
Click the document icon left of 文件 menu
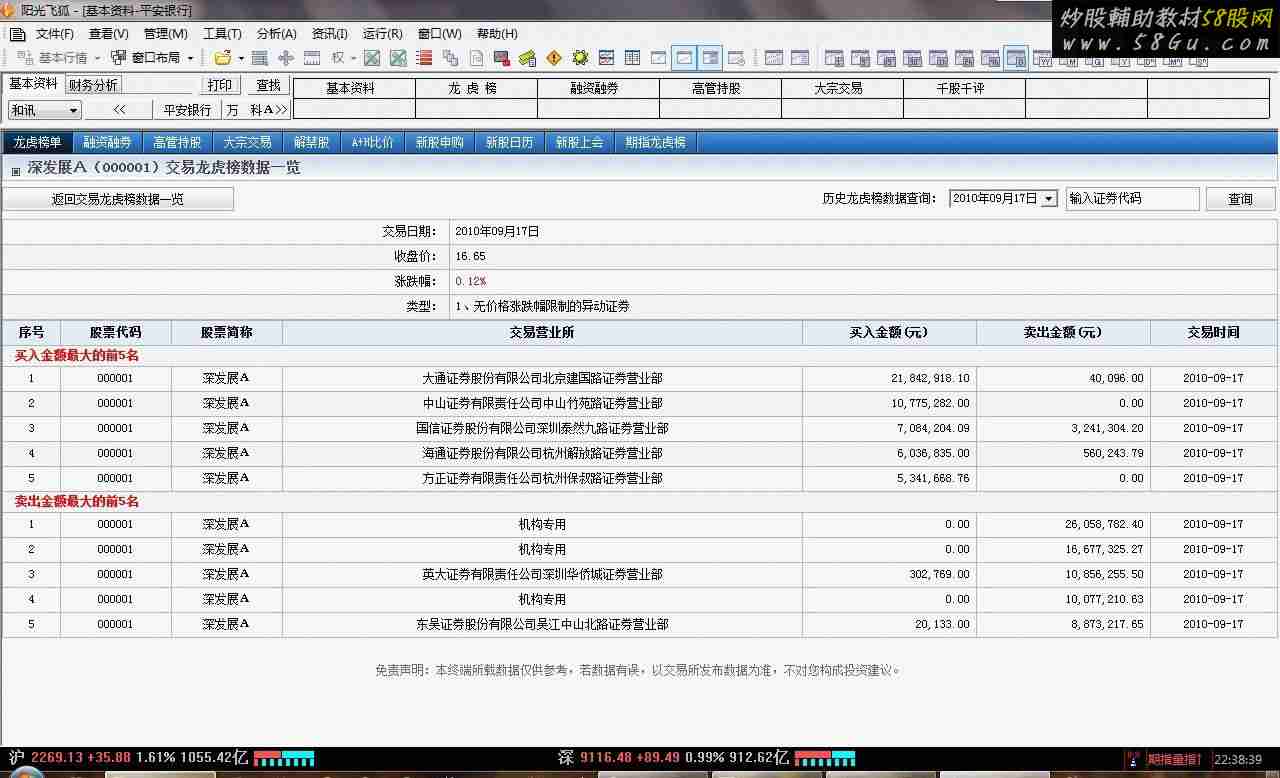(x=17, y=34)
